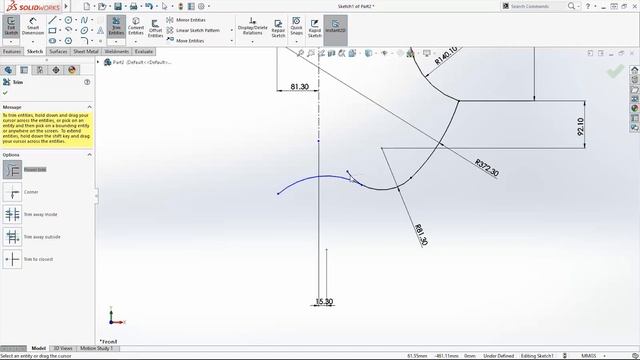Viewport: 640px width, 360px height.
Task: Collapse the Message section
Action: pyautogui.click(x=89, y=107)
